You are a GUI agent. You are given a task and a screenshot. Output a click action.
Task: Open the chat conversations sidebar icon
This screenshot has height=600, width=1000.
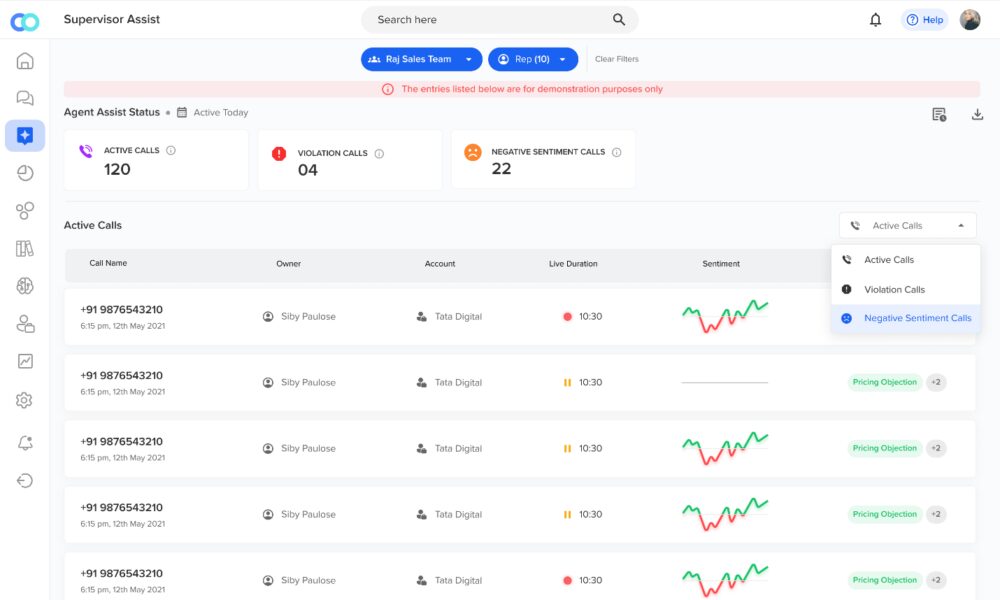25,98
